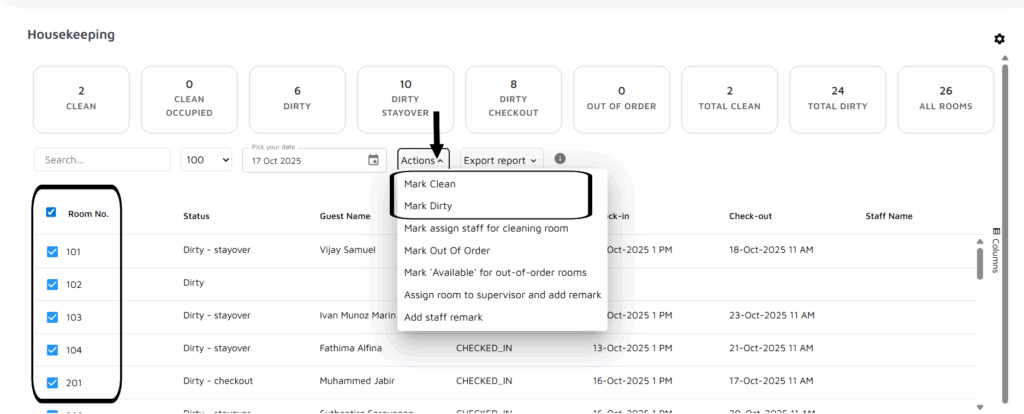
Task: Toggle the room 201 checkbox
Action: (52, 381)
